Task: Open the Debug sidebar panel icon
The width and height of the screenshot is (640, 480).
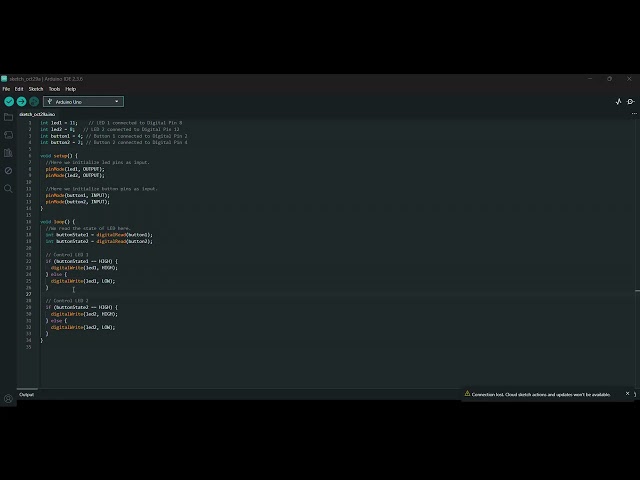Action: 8,171
